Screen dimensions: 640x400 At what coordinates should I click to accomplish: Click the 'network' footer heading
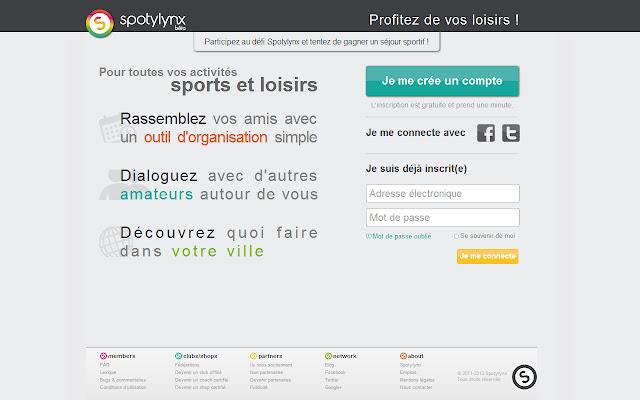click(344, 356)
